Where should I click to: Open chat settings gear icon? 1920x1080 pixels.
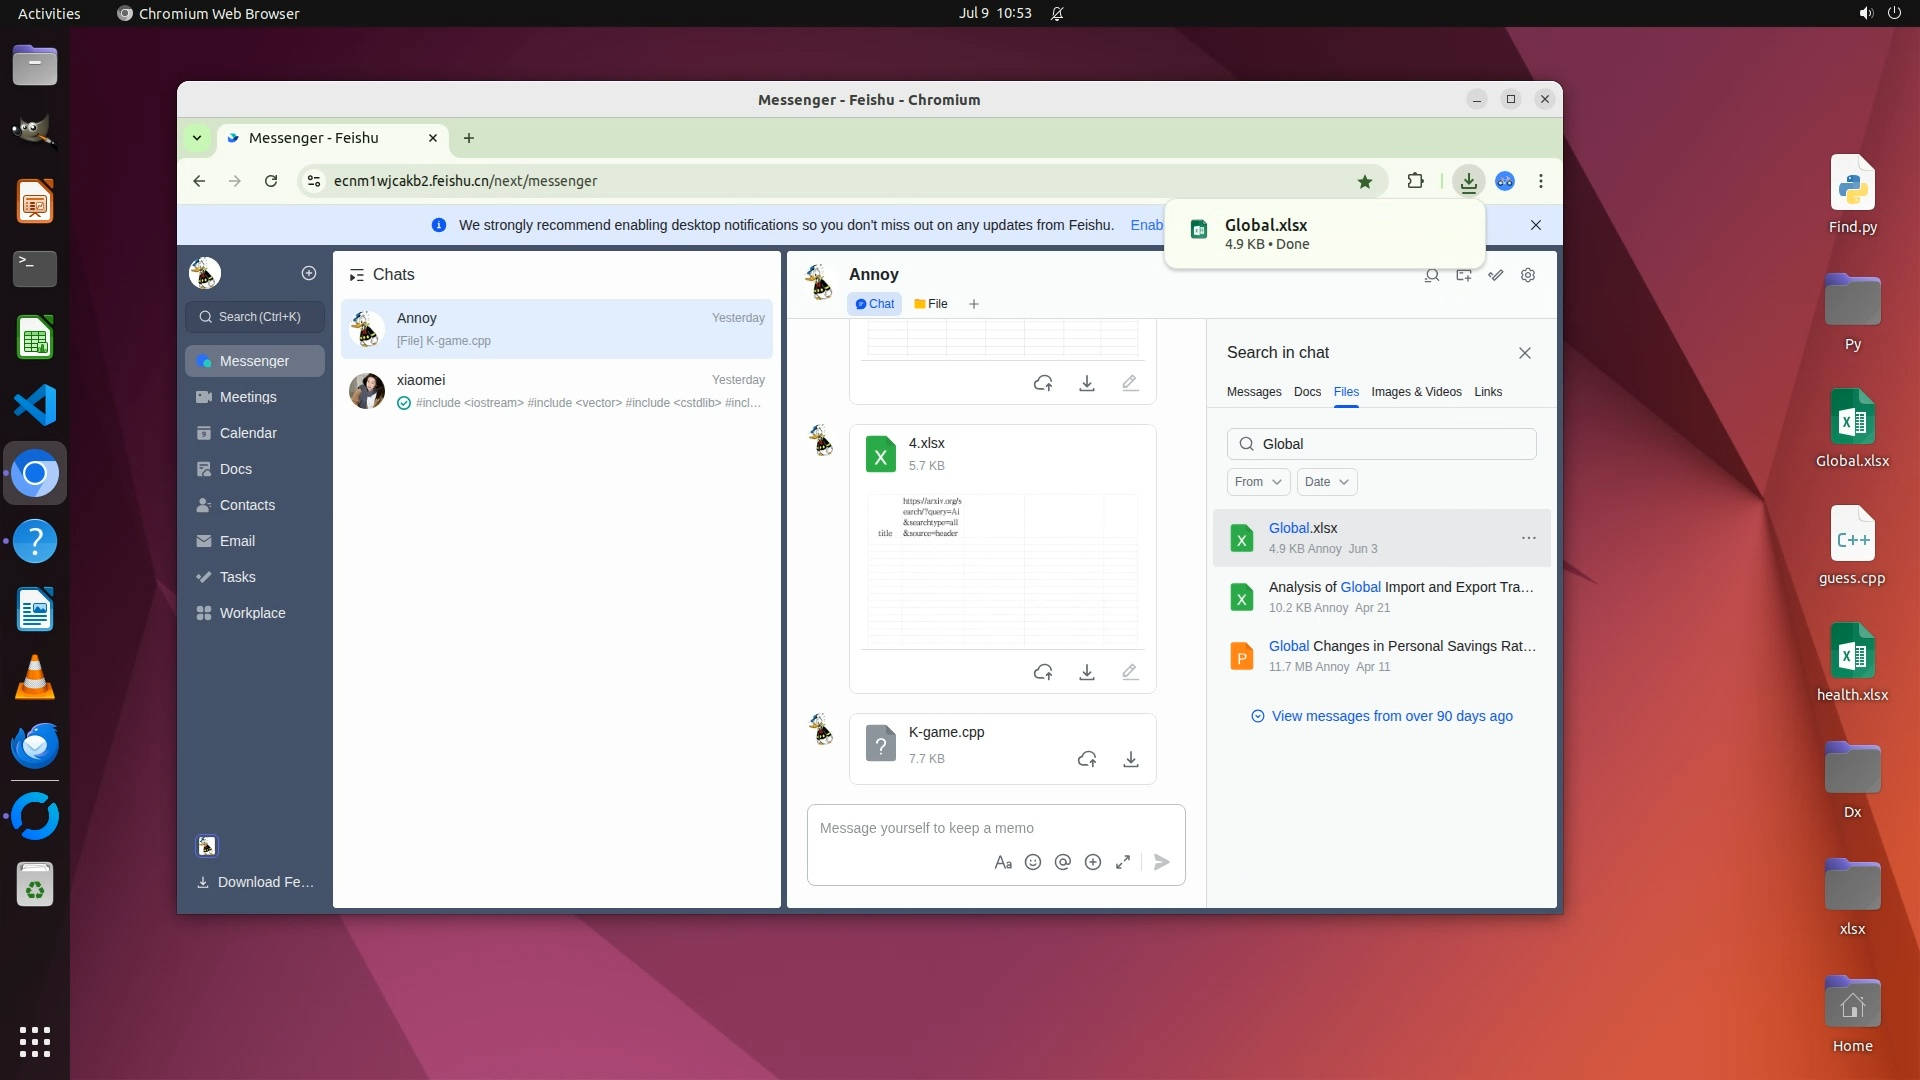click(x=1528, y=275)
